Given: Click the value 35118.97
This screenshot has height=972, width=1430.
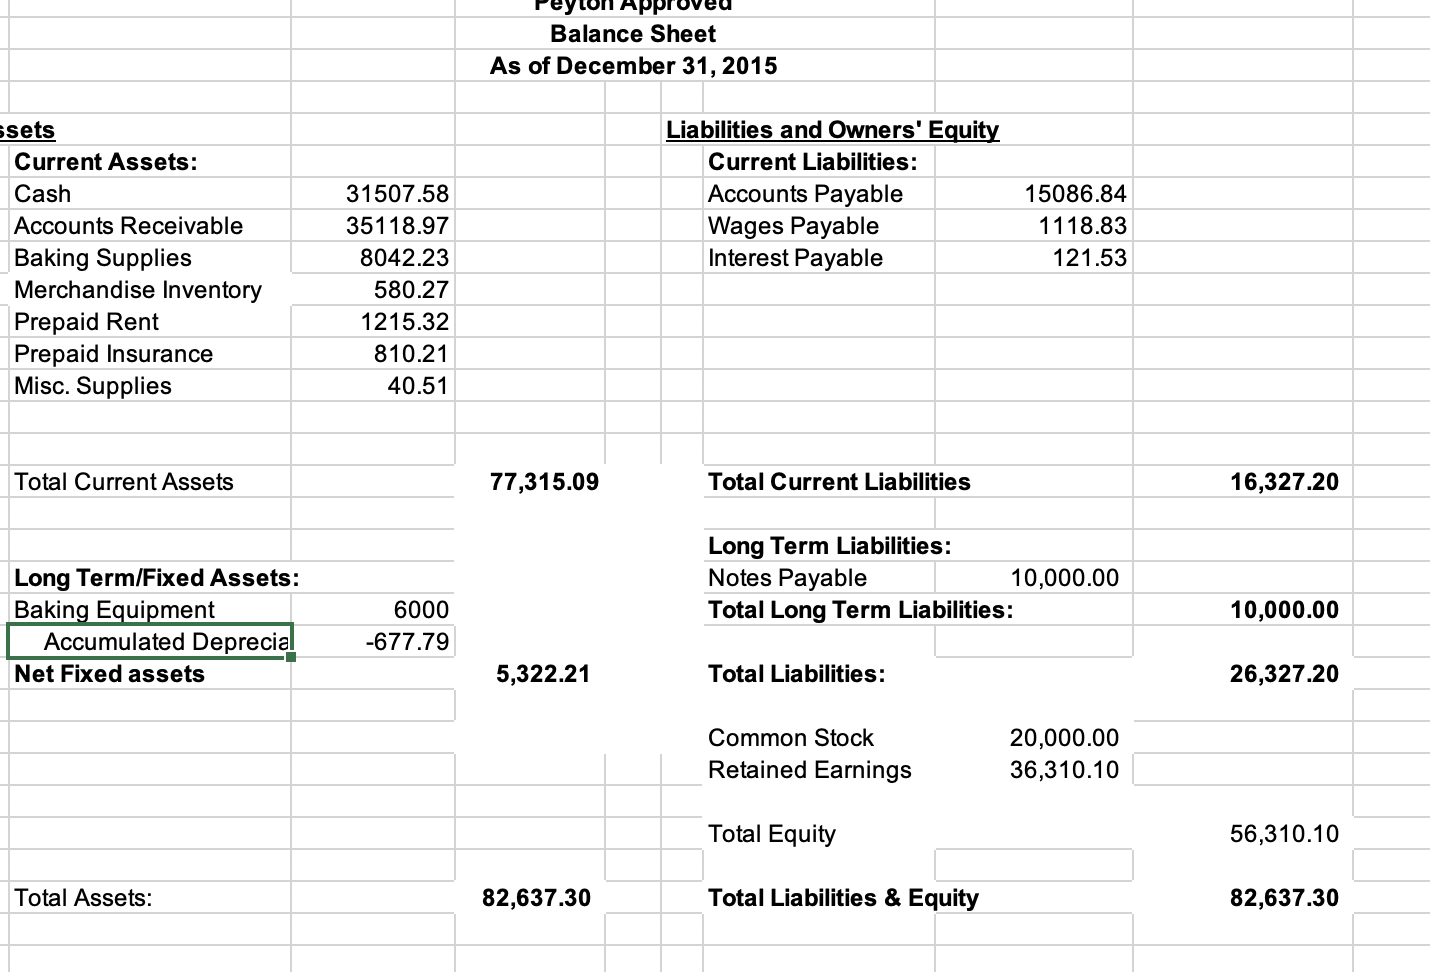Looking at the screenshot, I should point(397,226).
